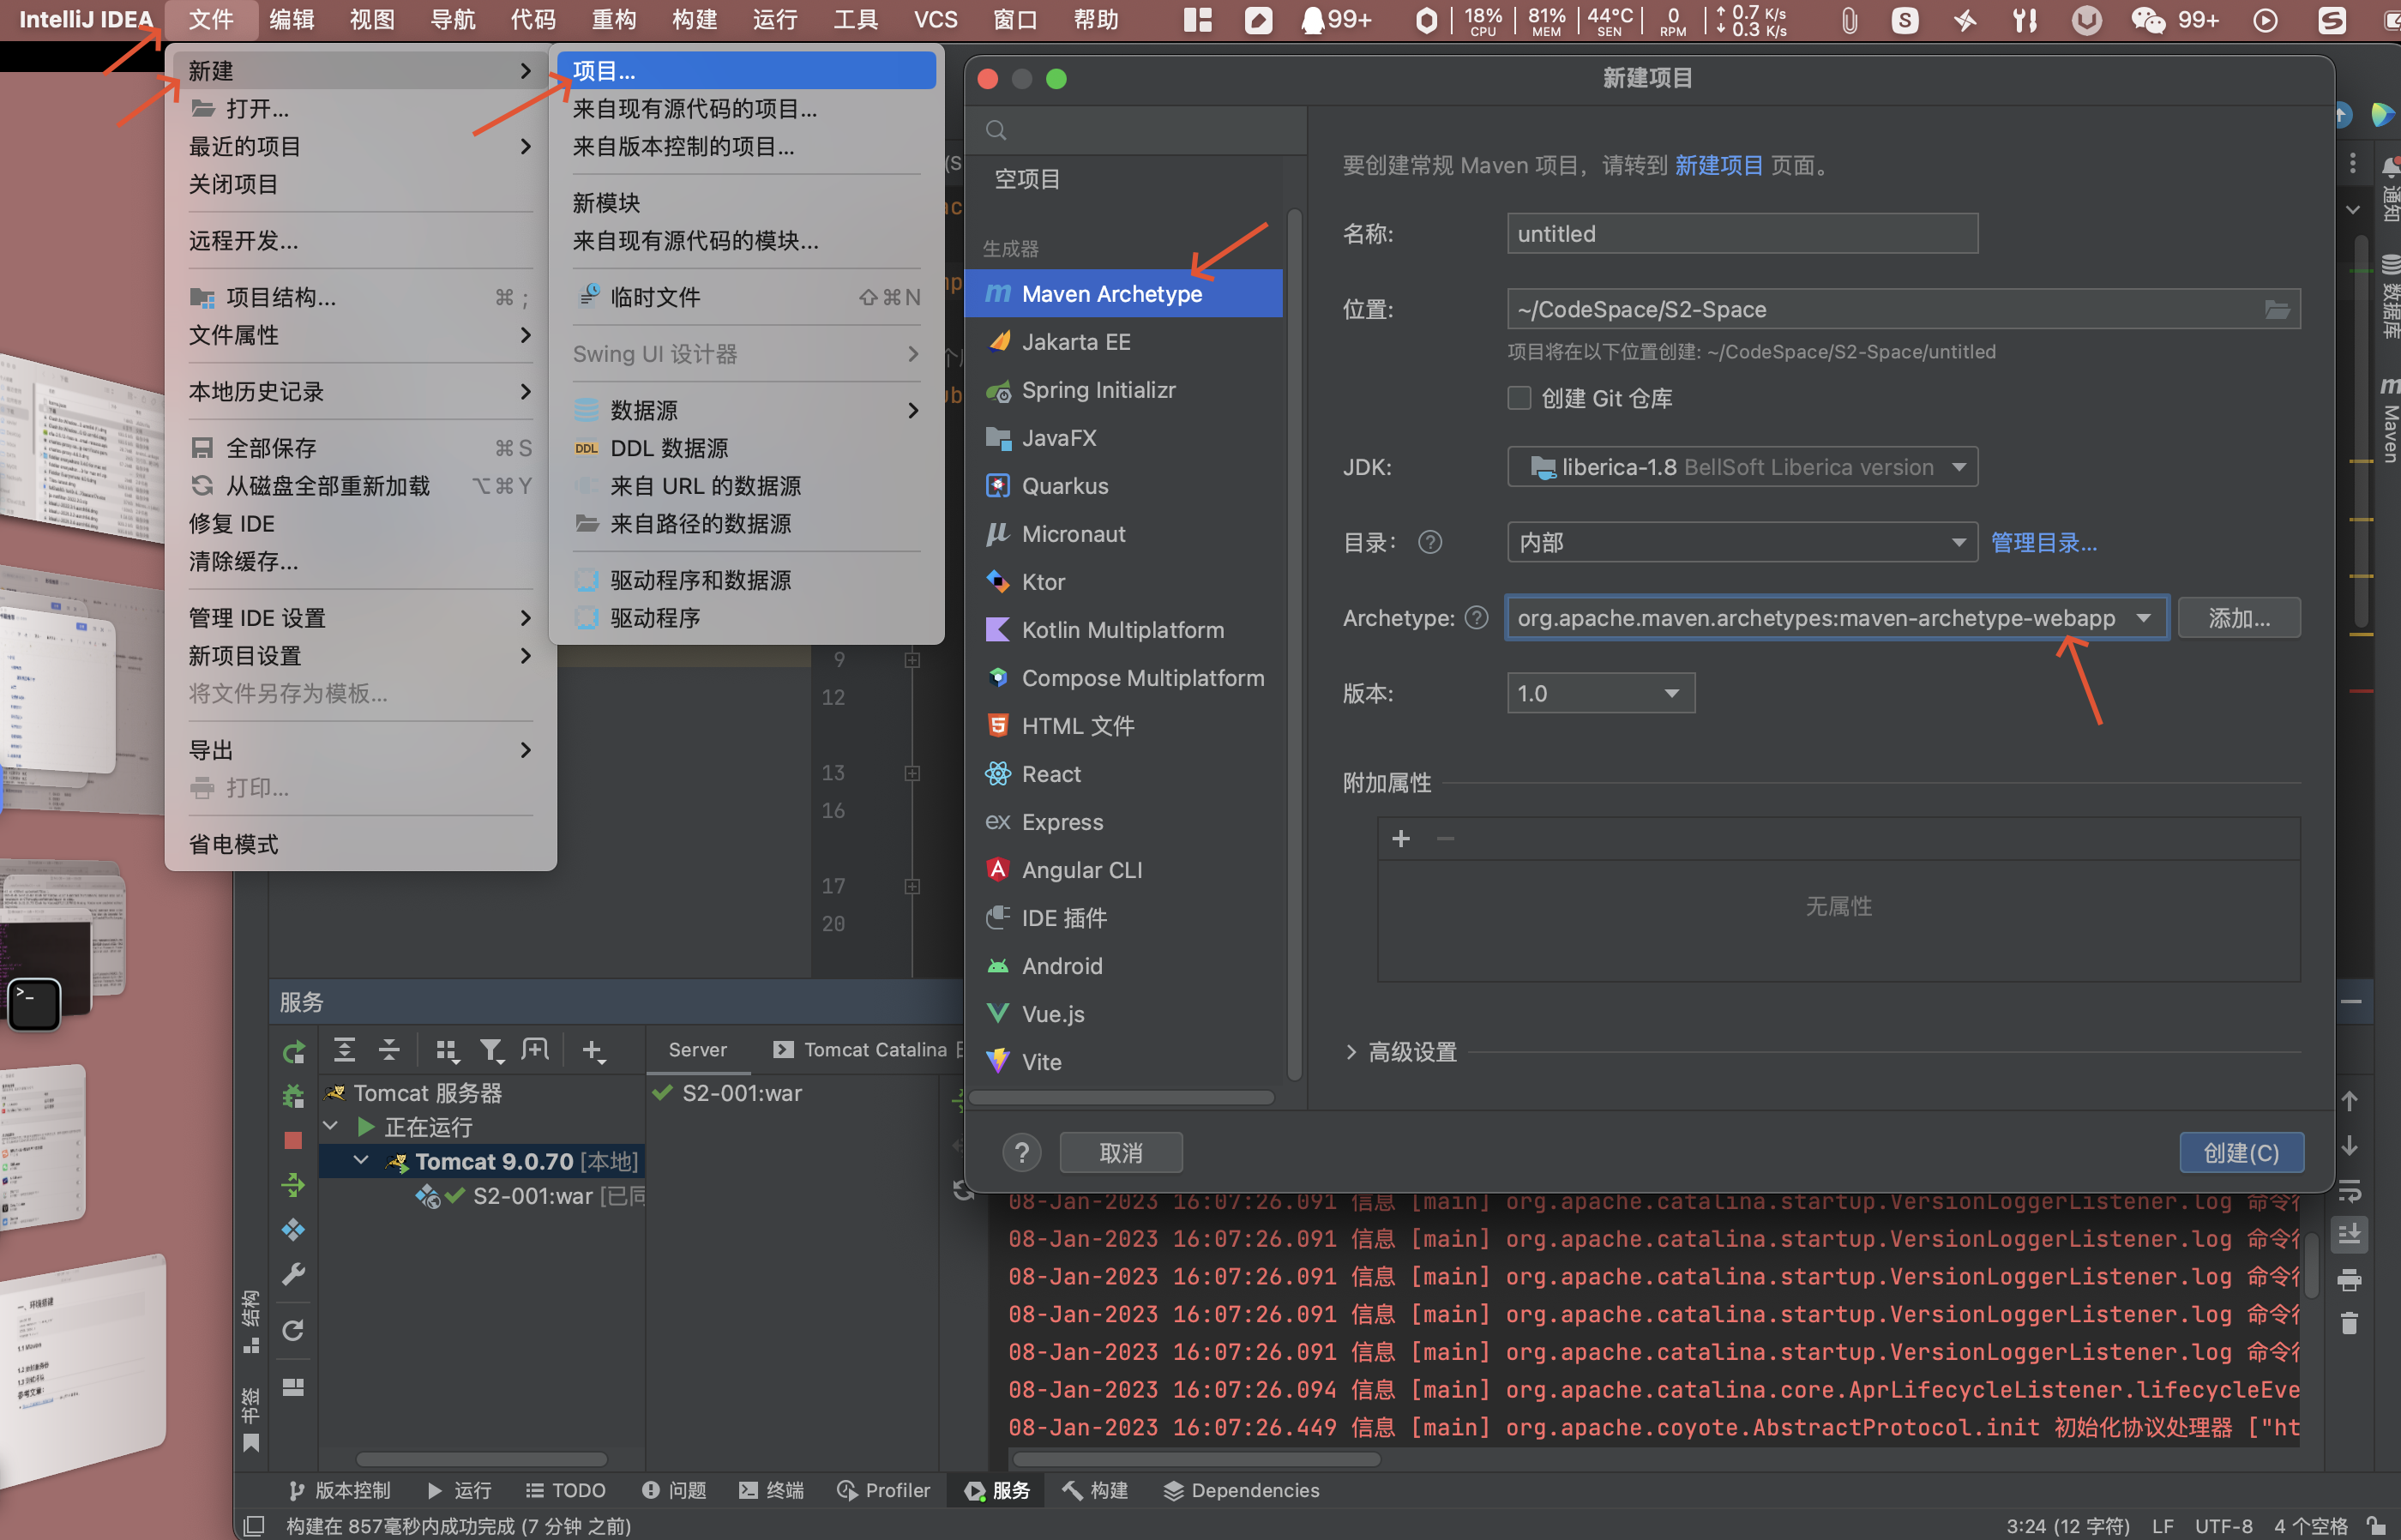This screenshot has width=2401, height=1540.
Task: Click the WeChat icon in the macOS menu bar
Action: pos(2147,20)
